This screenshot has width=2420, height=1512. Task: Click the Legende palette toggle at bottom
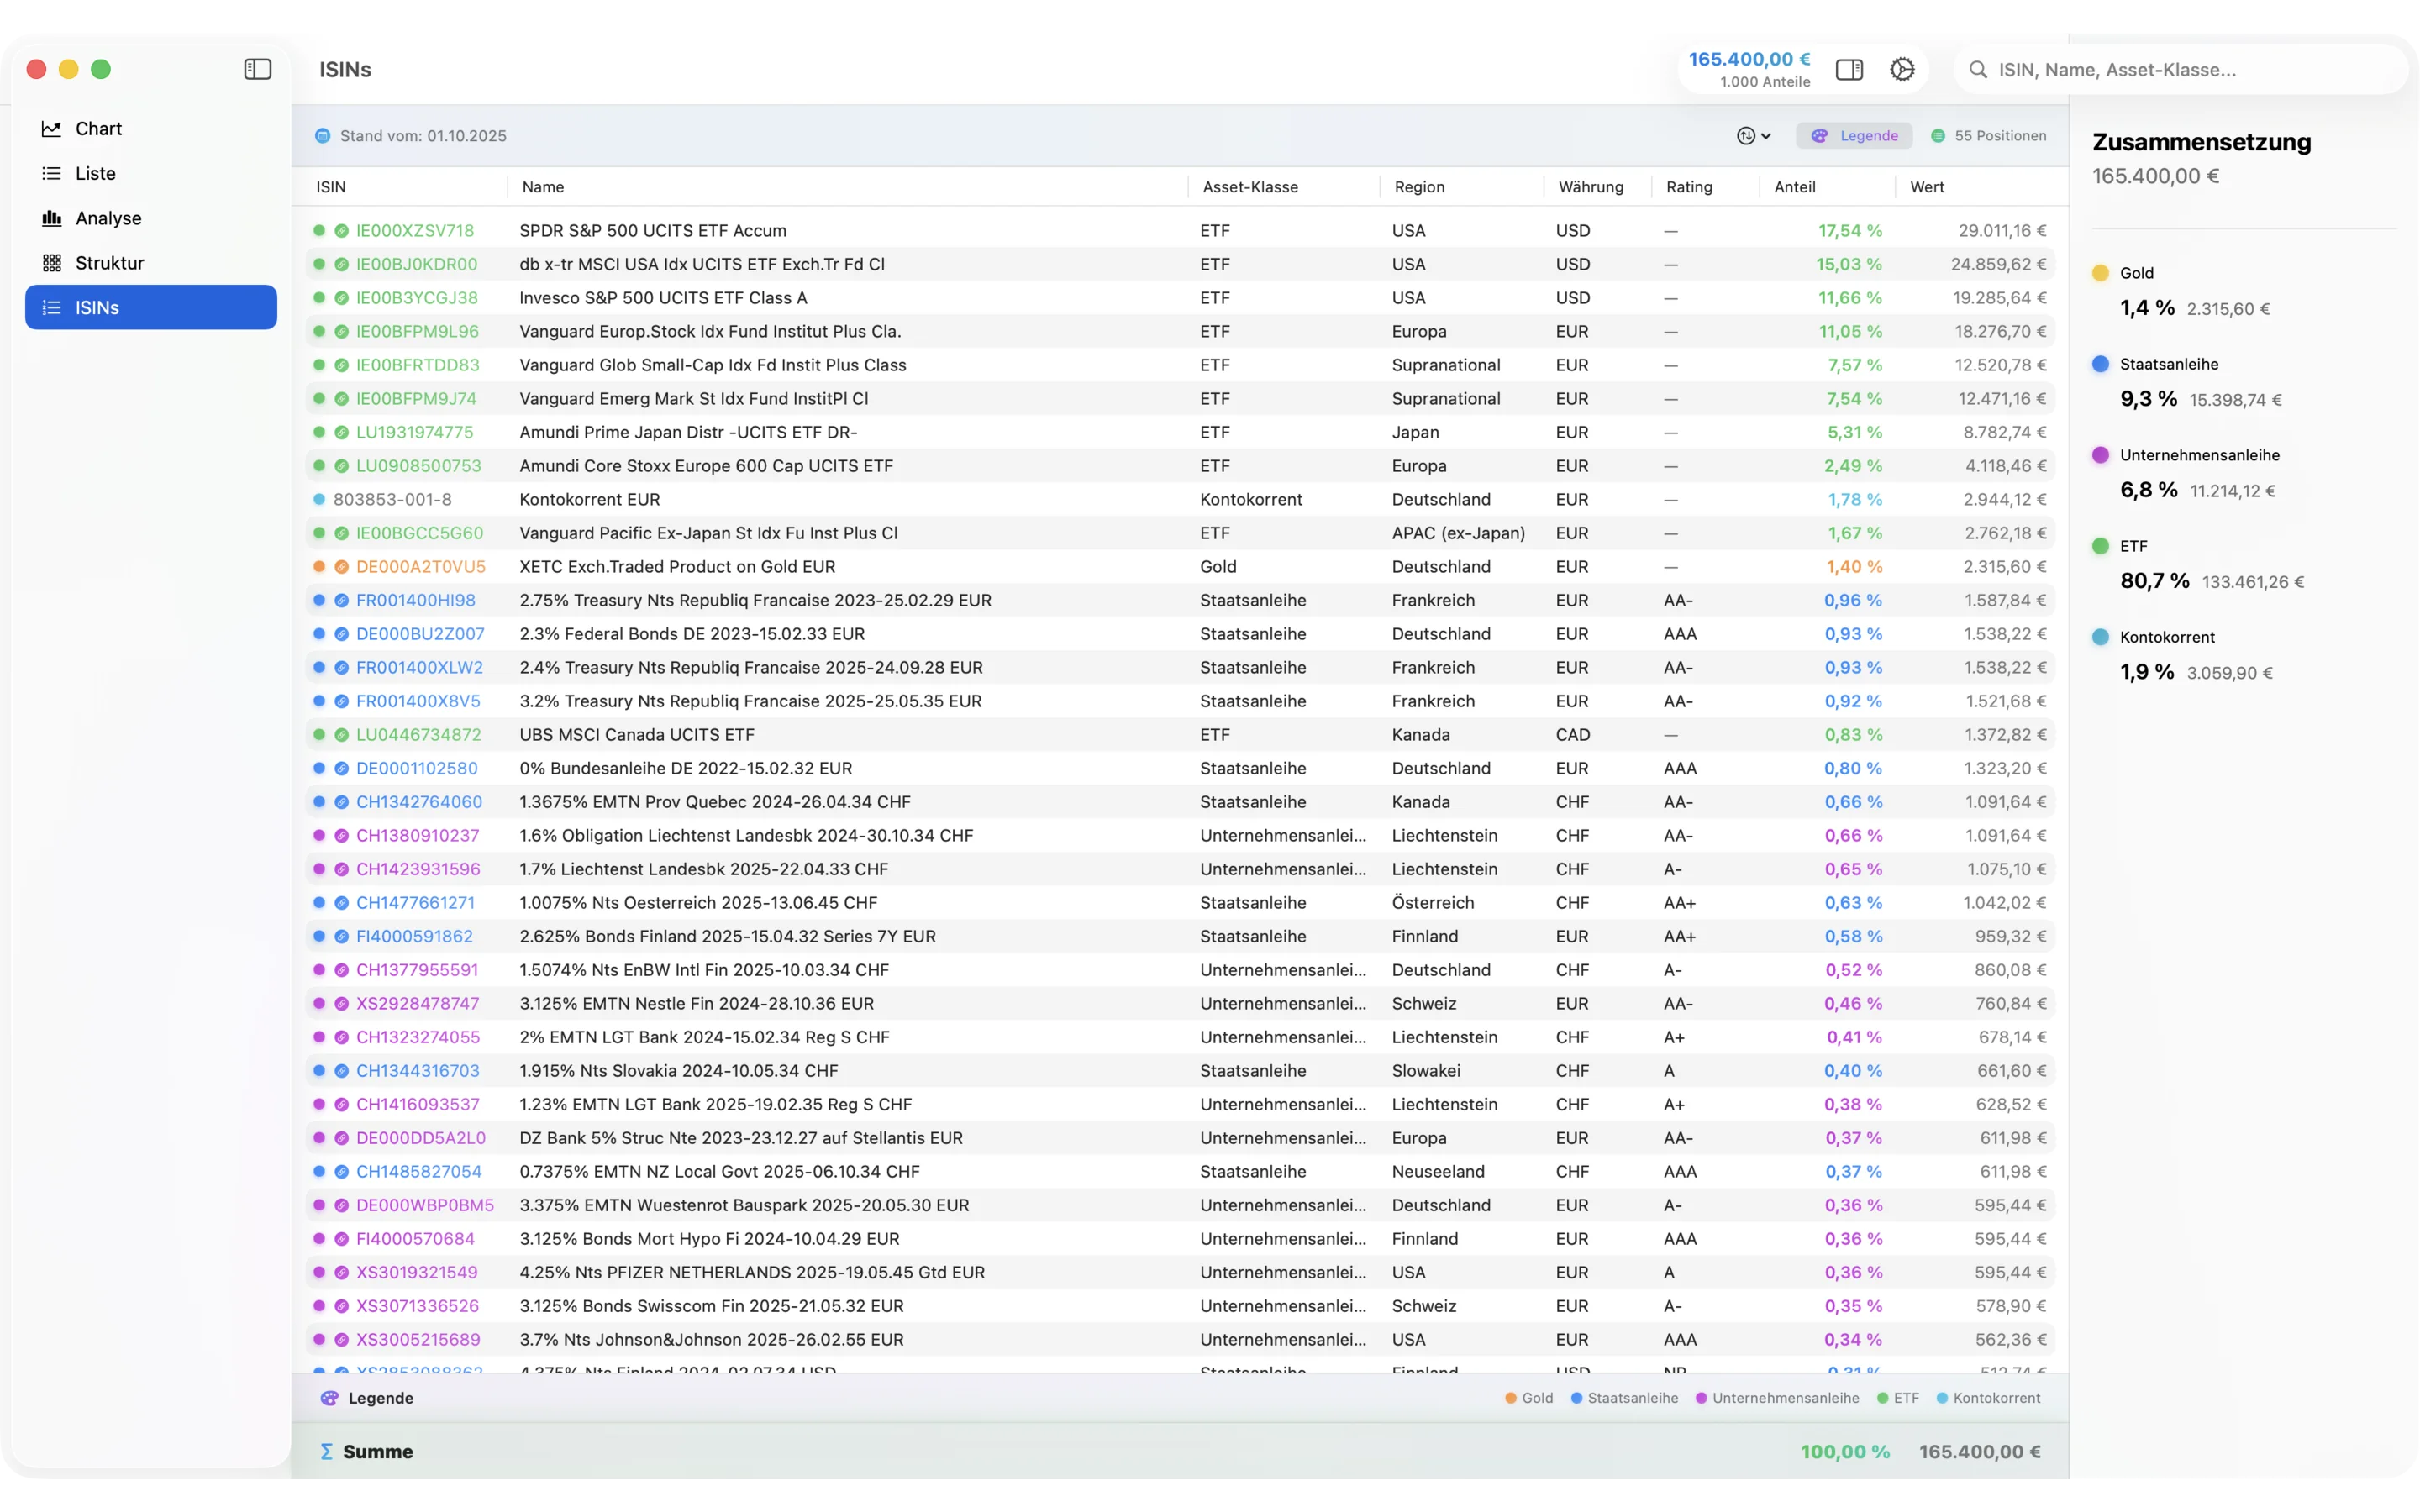330,1398
